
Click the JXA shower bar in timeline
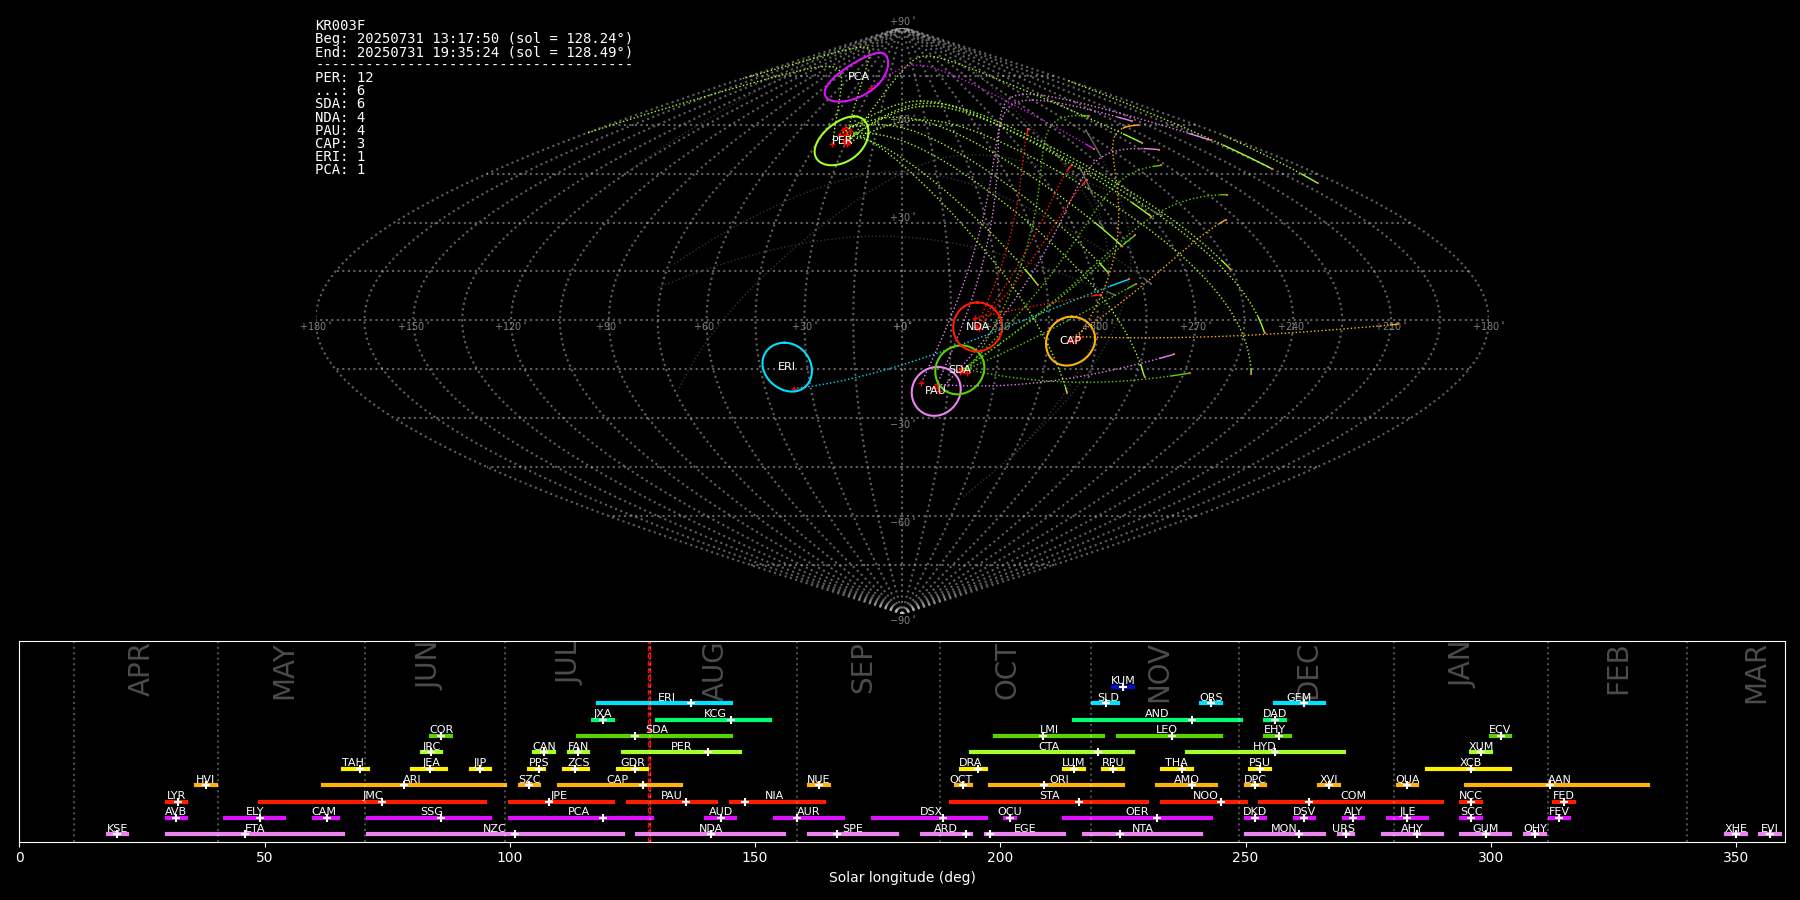[603, 720]
